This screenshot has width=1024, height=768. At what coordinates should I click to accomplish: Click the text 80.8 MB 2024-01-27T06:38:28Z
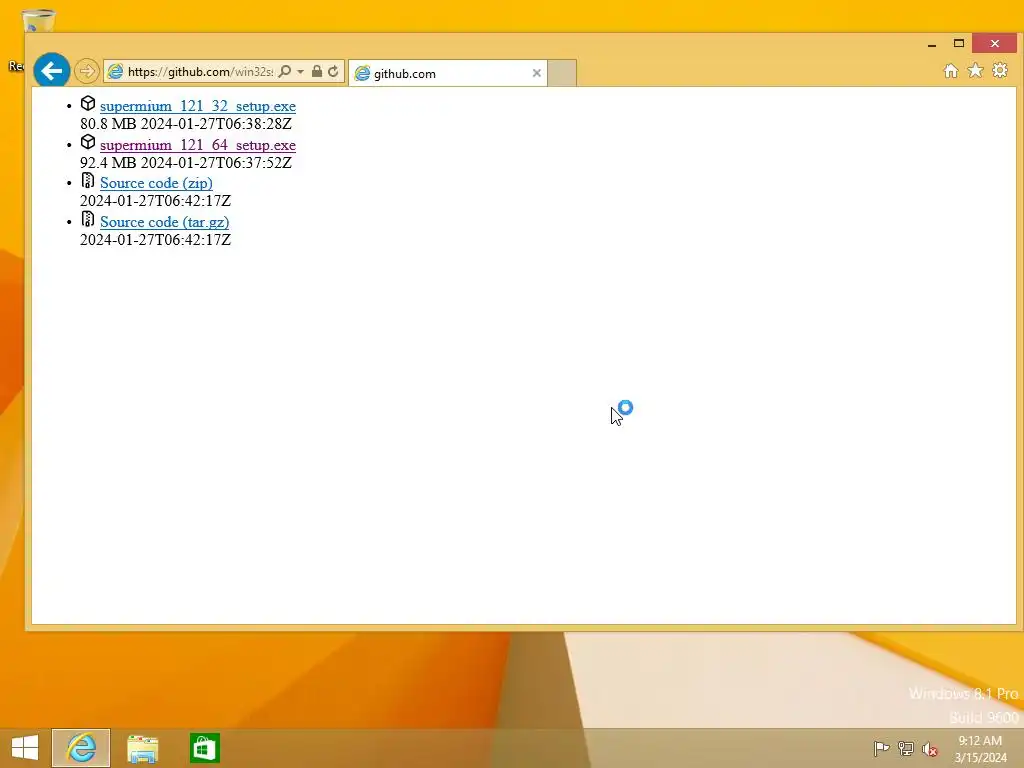(x=186, y=123)
